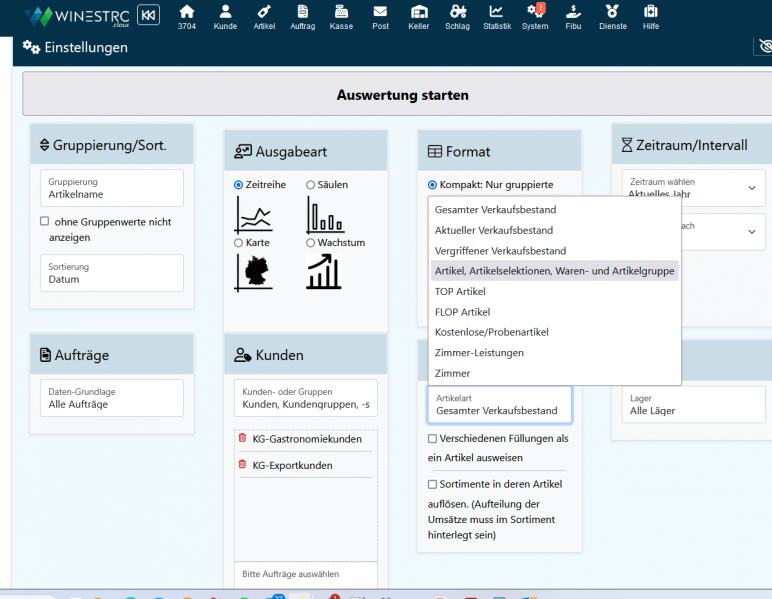Check 'Sortimente in deren Artikel auflösen'

(x=432, y=484)
